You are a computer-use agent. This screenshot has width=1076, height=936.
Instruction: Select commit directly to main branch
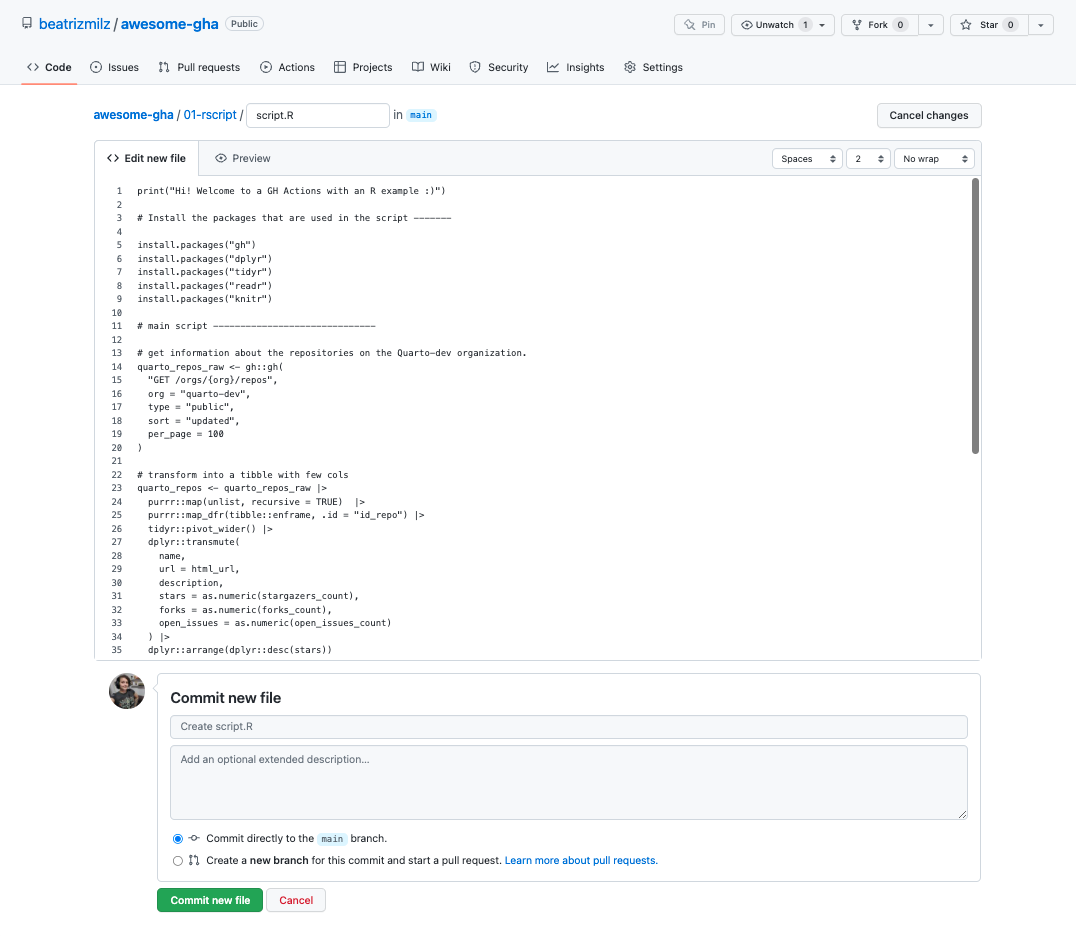tap(178, 839)
